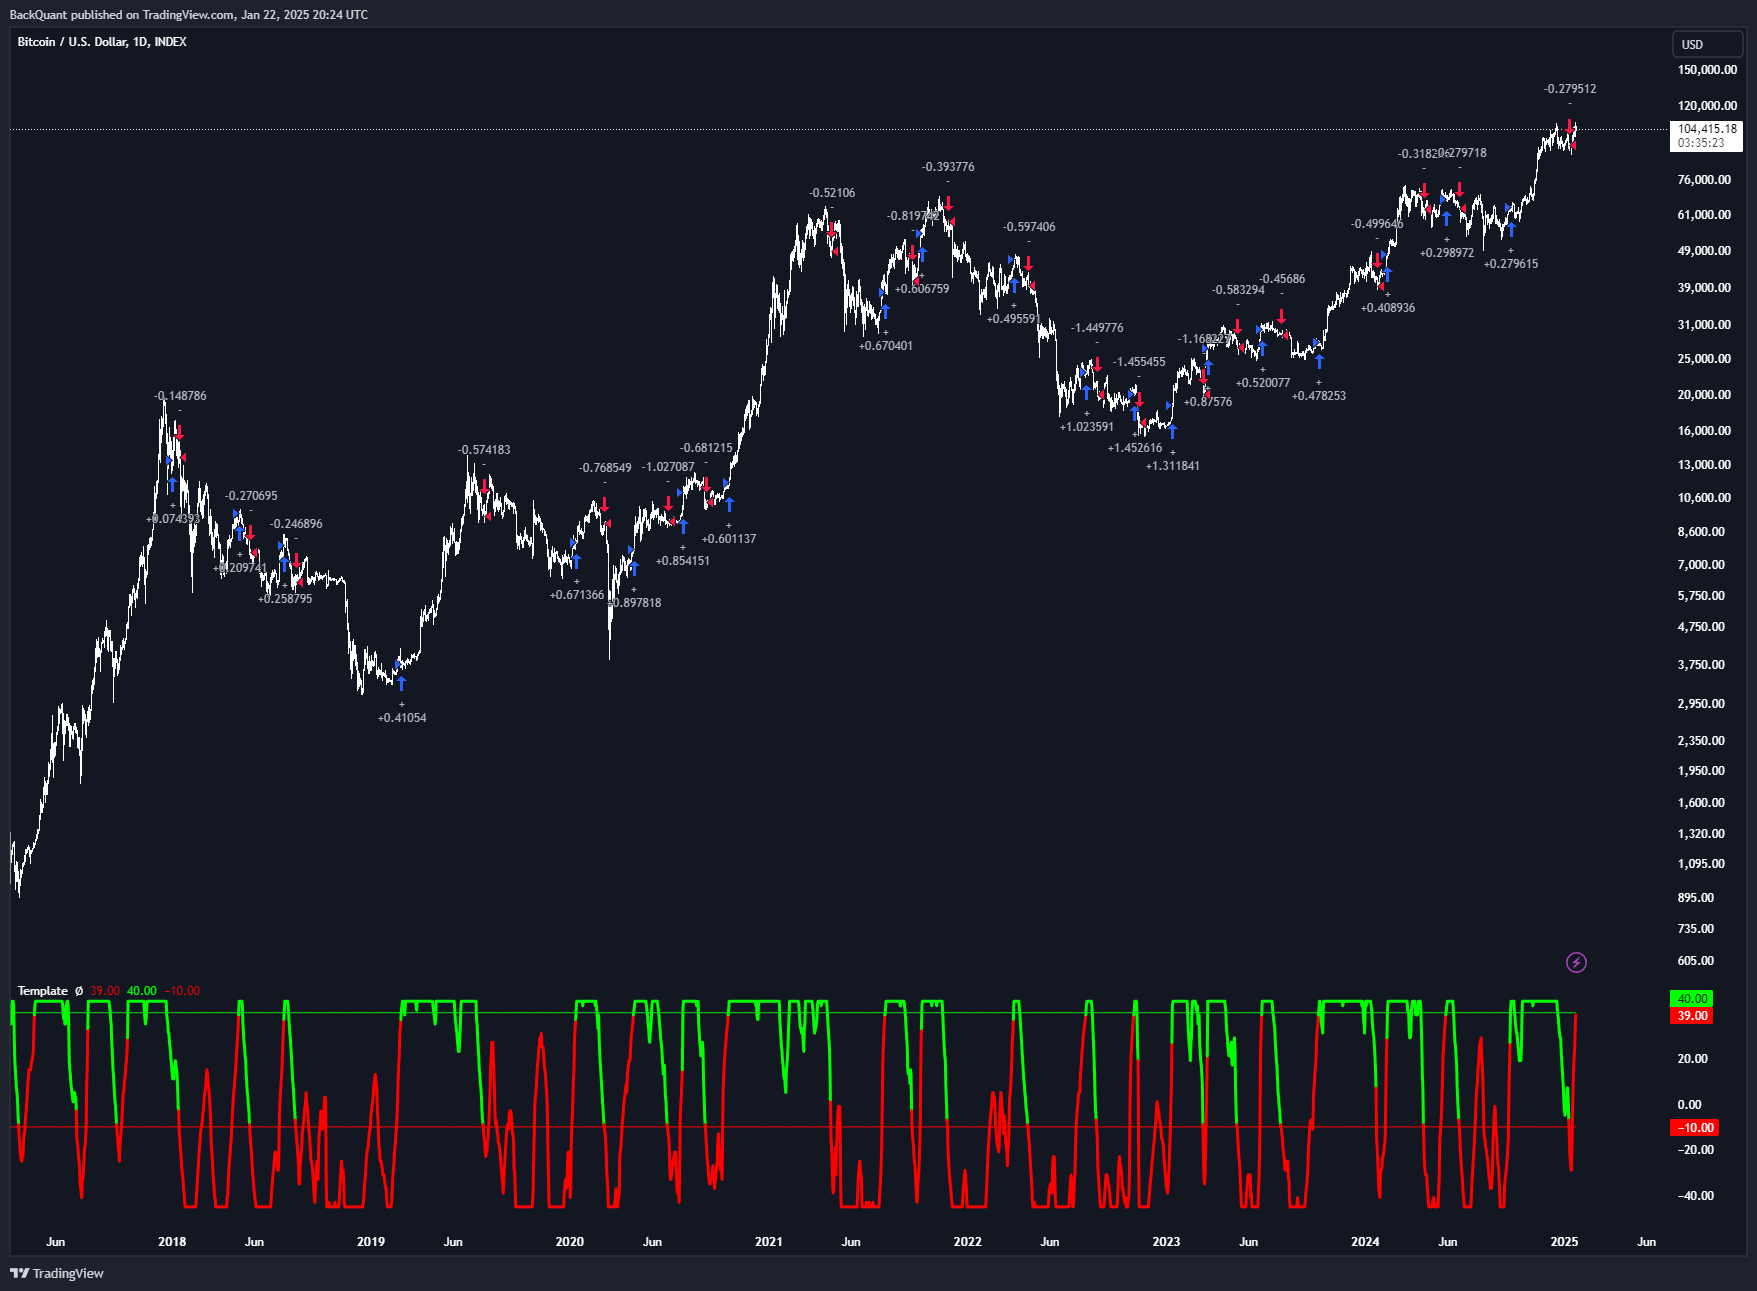Screen dimensions: 1757x1291
Task: Click the +0.670401 signal label
Action: (x=886, y=346)
